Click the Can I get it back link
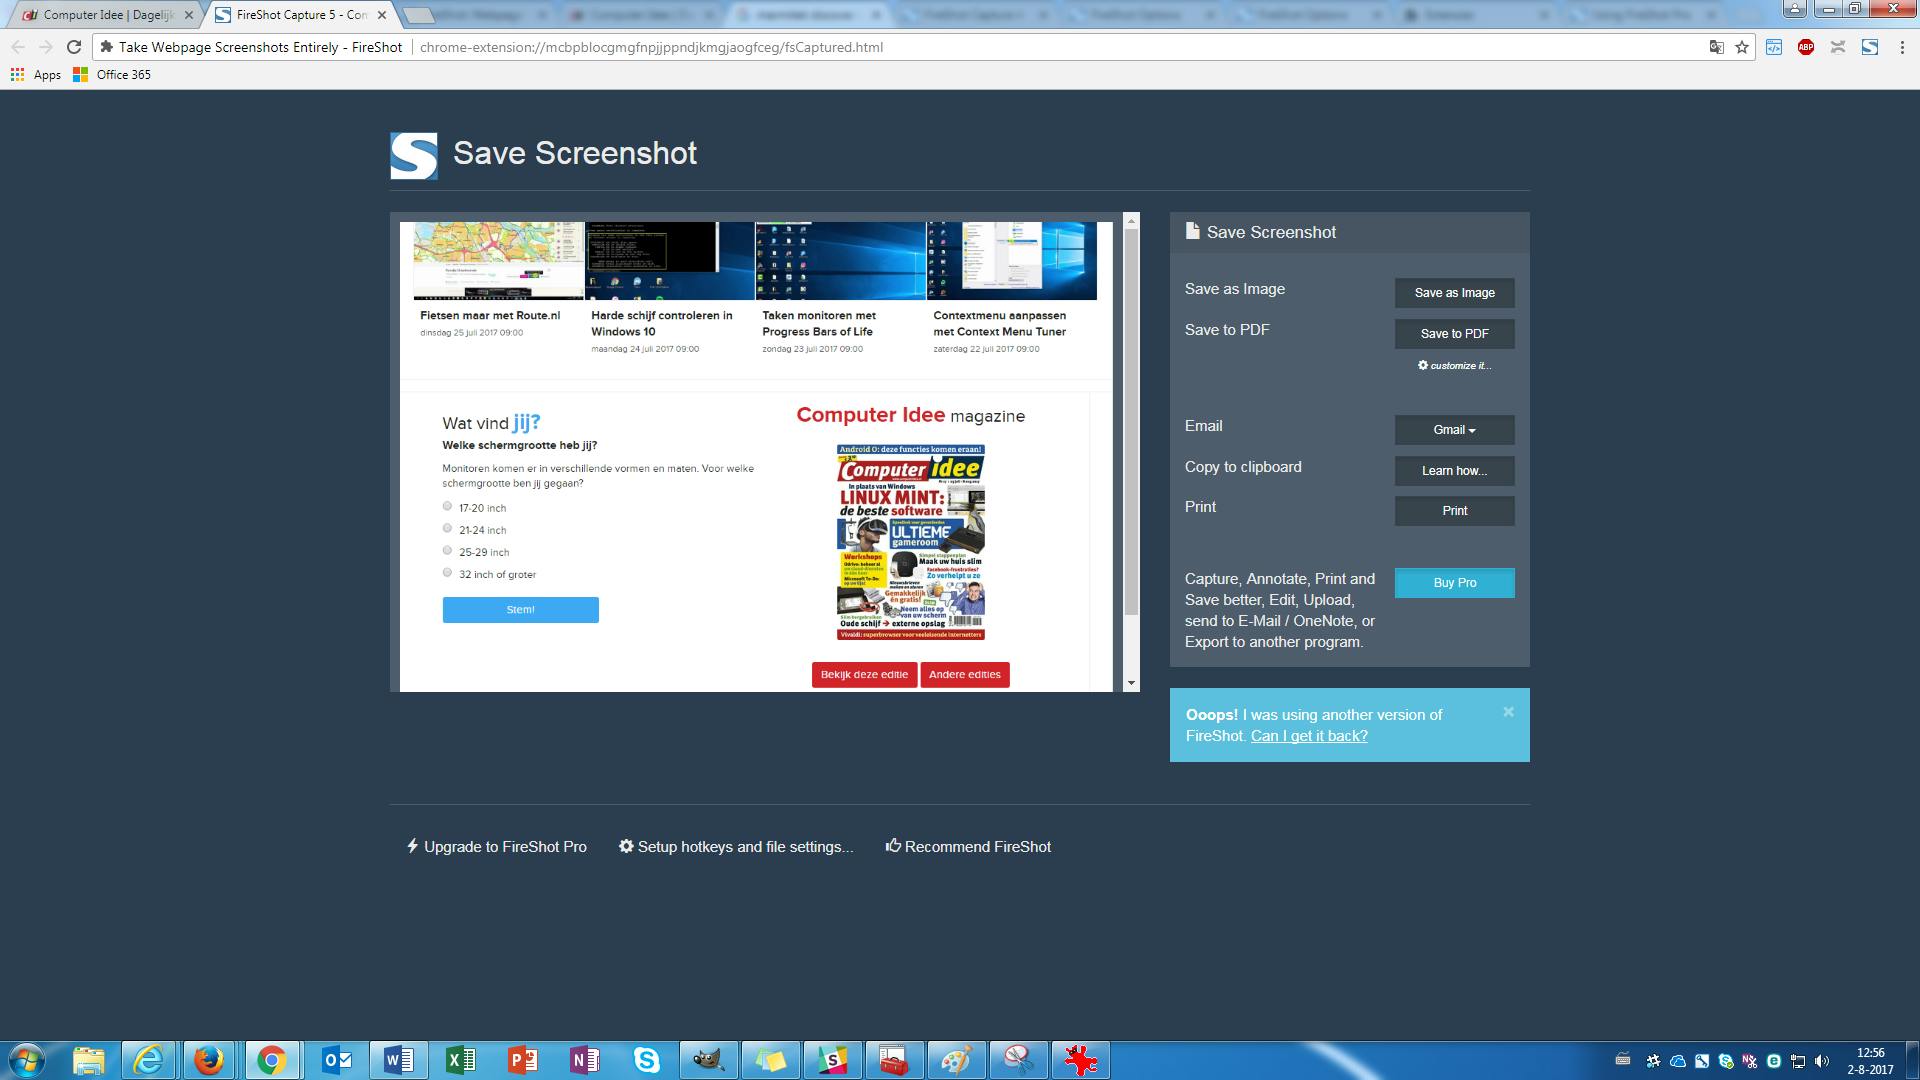1920x1080 pixels. (1308, 736)
